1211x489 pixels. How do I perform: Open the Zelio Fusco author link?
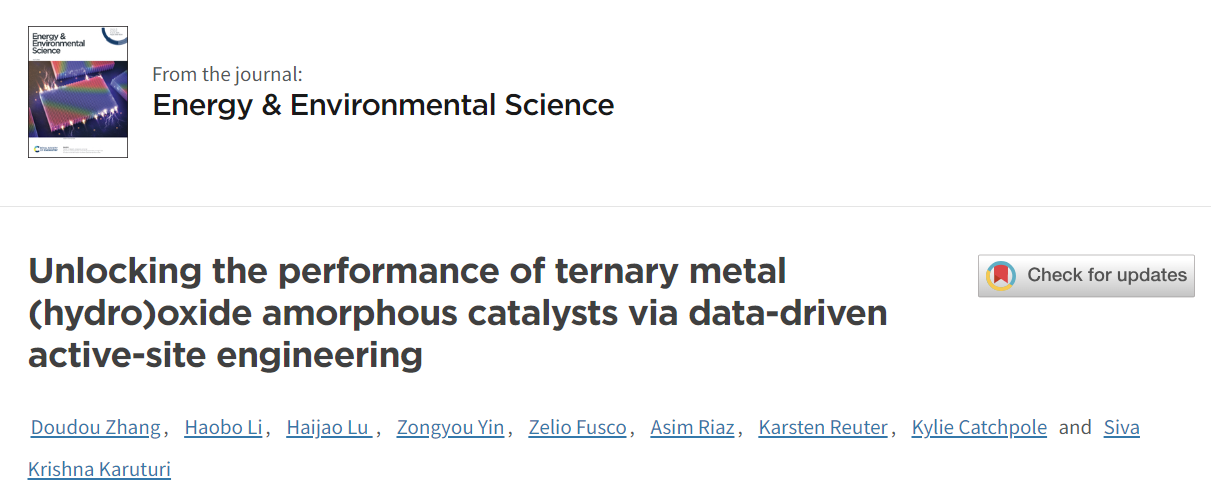tap(577, 428)
